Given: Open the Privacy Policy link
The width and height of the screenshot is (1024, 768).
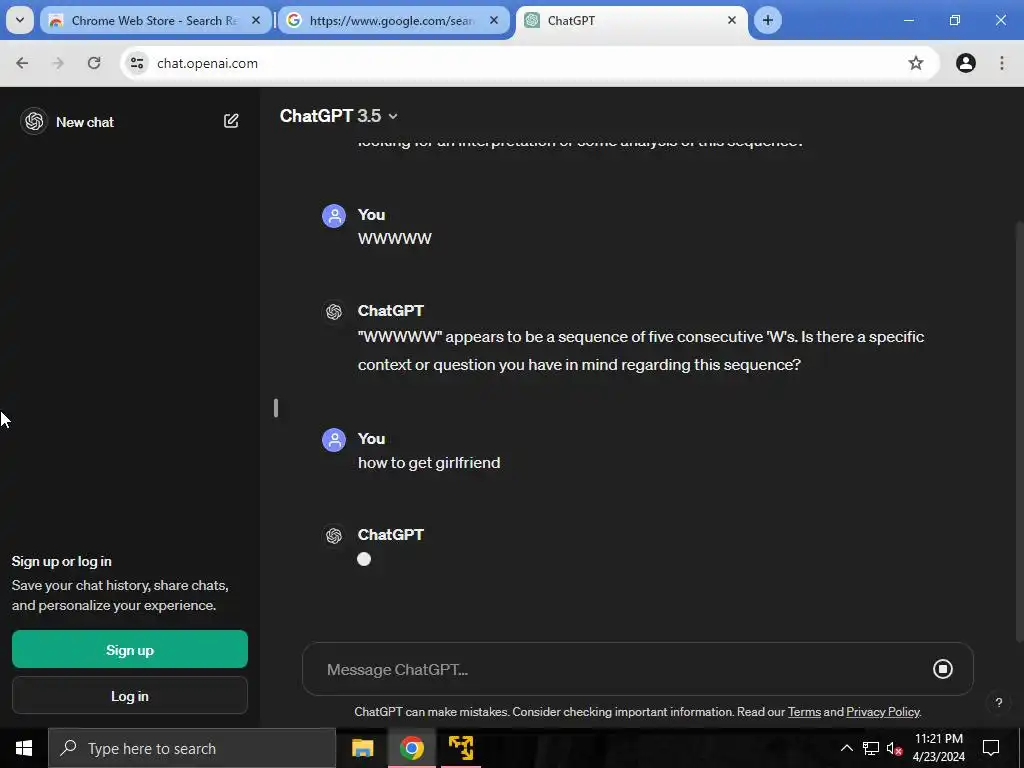Looking at the screenshot, I should point(883,712).
